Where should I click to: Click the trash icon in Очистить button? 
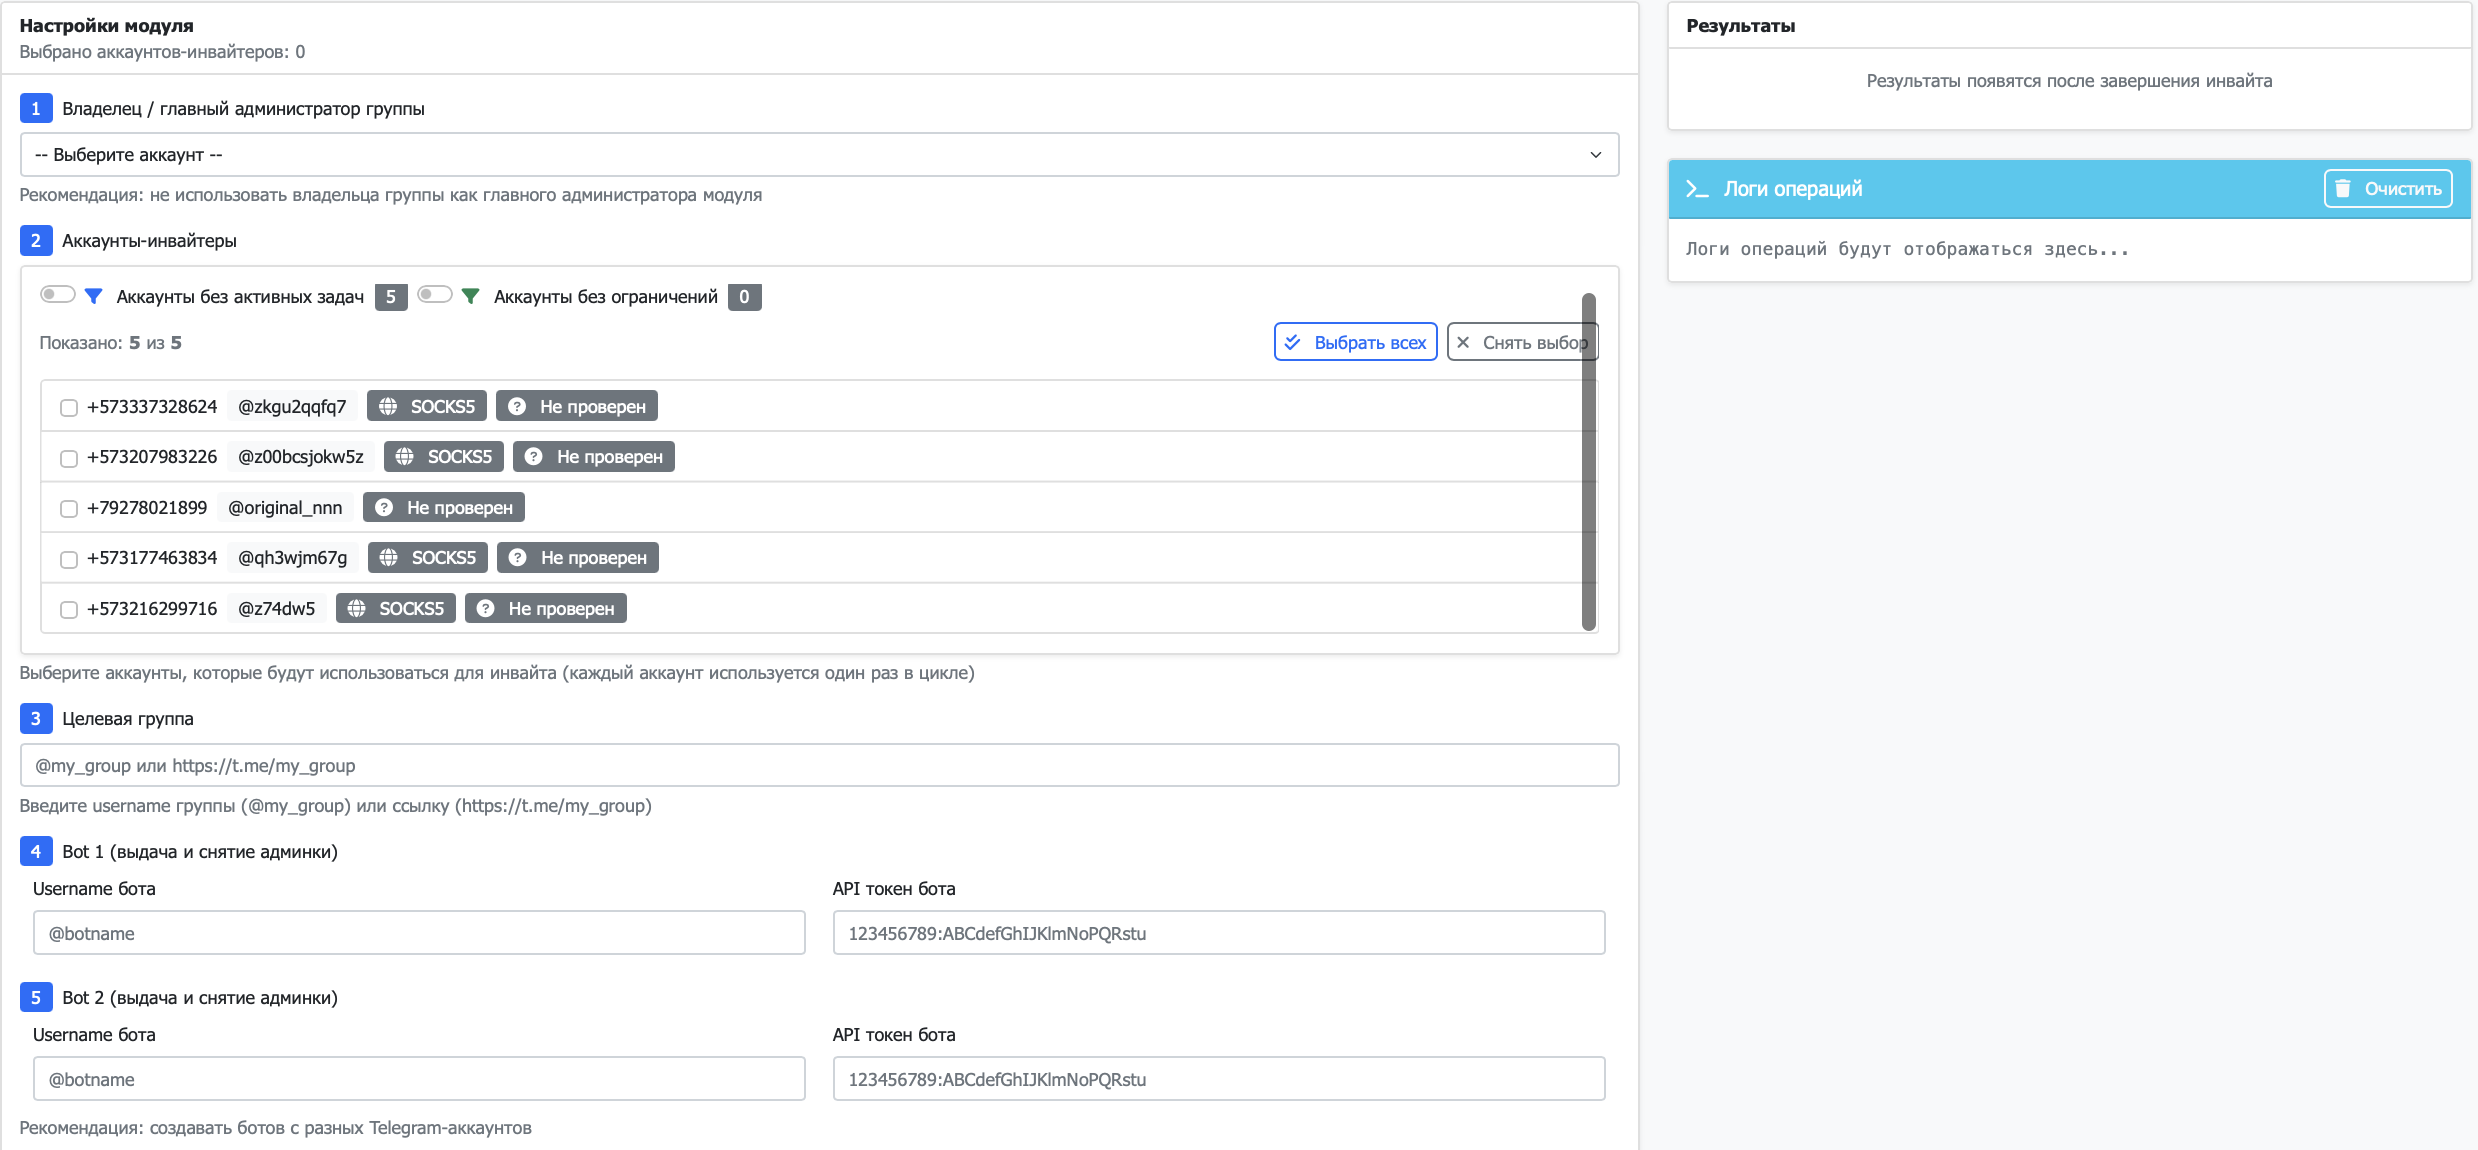2343,189
